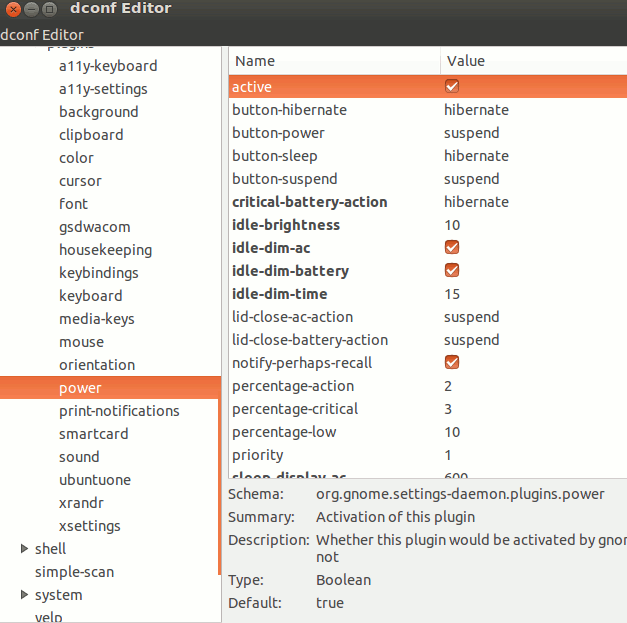Expand the shell tree node

(x=24, y=549)
